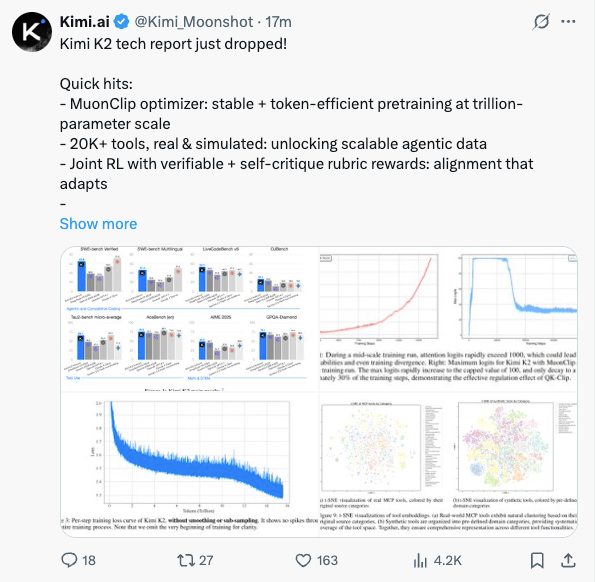Screen dimensions: 596x582
Task: Open the benchmark bar charts image
Action: [x=190, y=319]
